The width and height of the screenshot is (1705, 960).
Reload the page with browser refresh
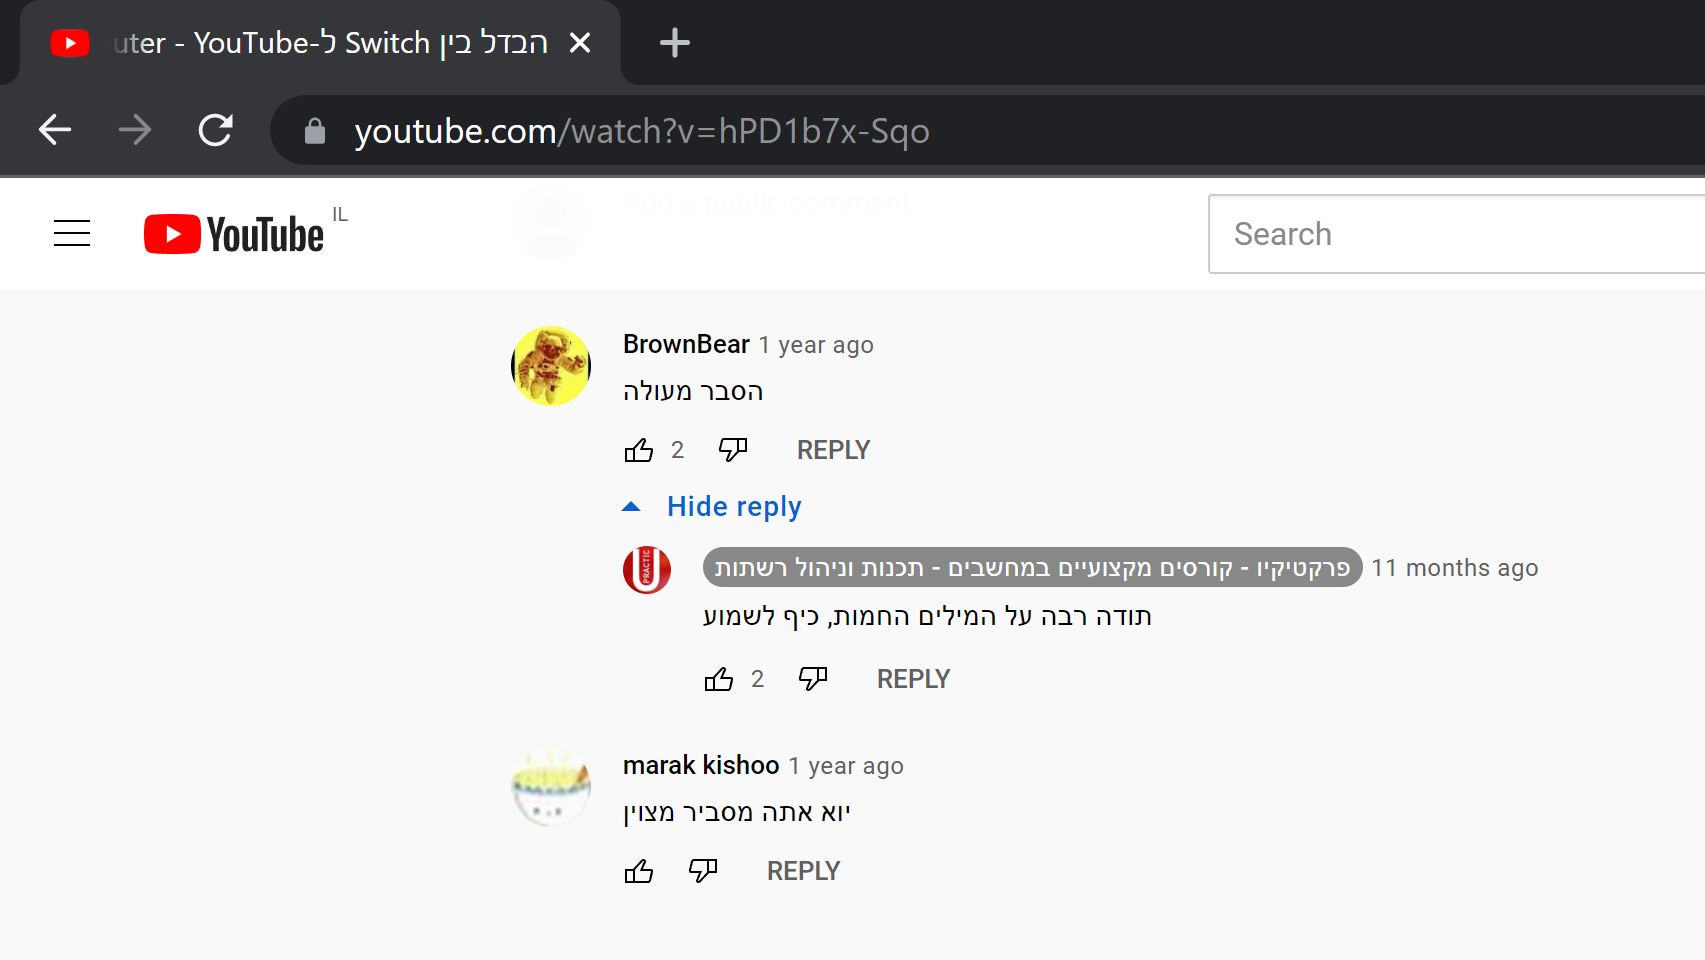[215, 130]
